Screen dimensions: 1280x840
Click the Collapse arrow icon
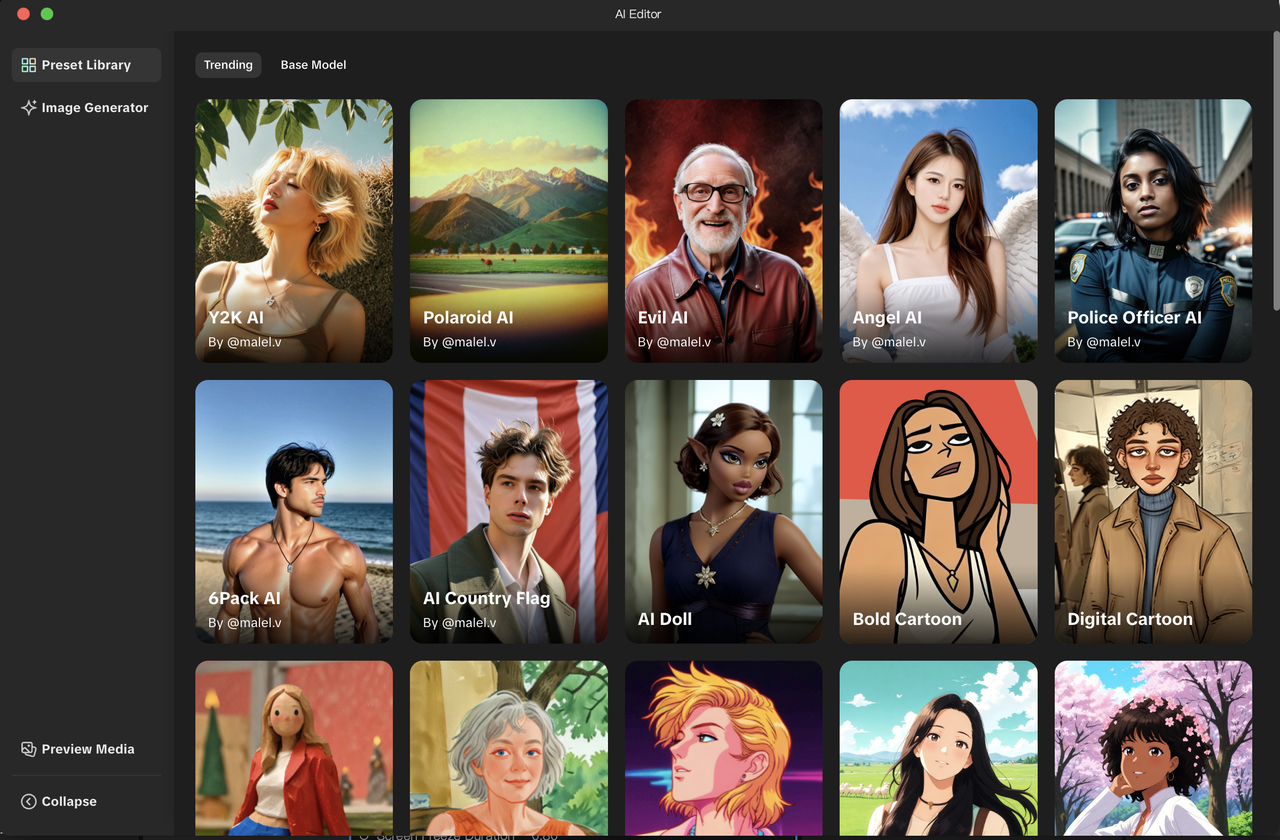tap(28, 801)
